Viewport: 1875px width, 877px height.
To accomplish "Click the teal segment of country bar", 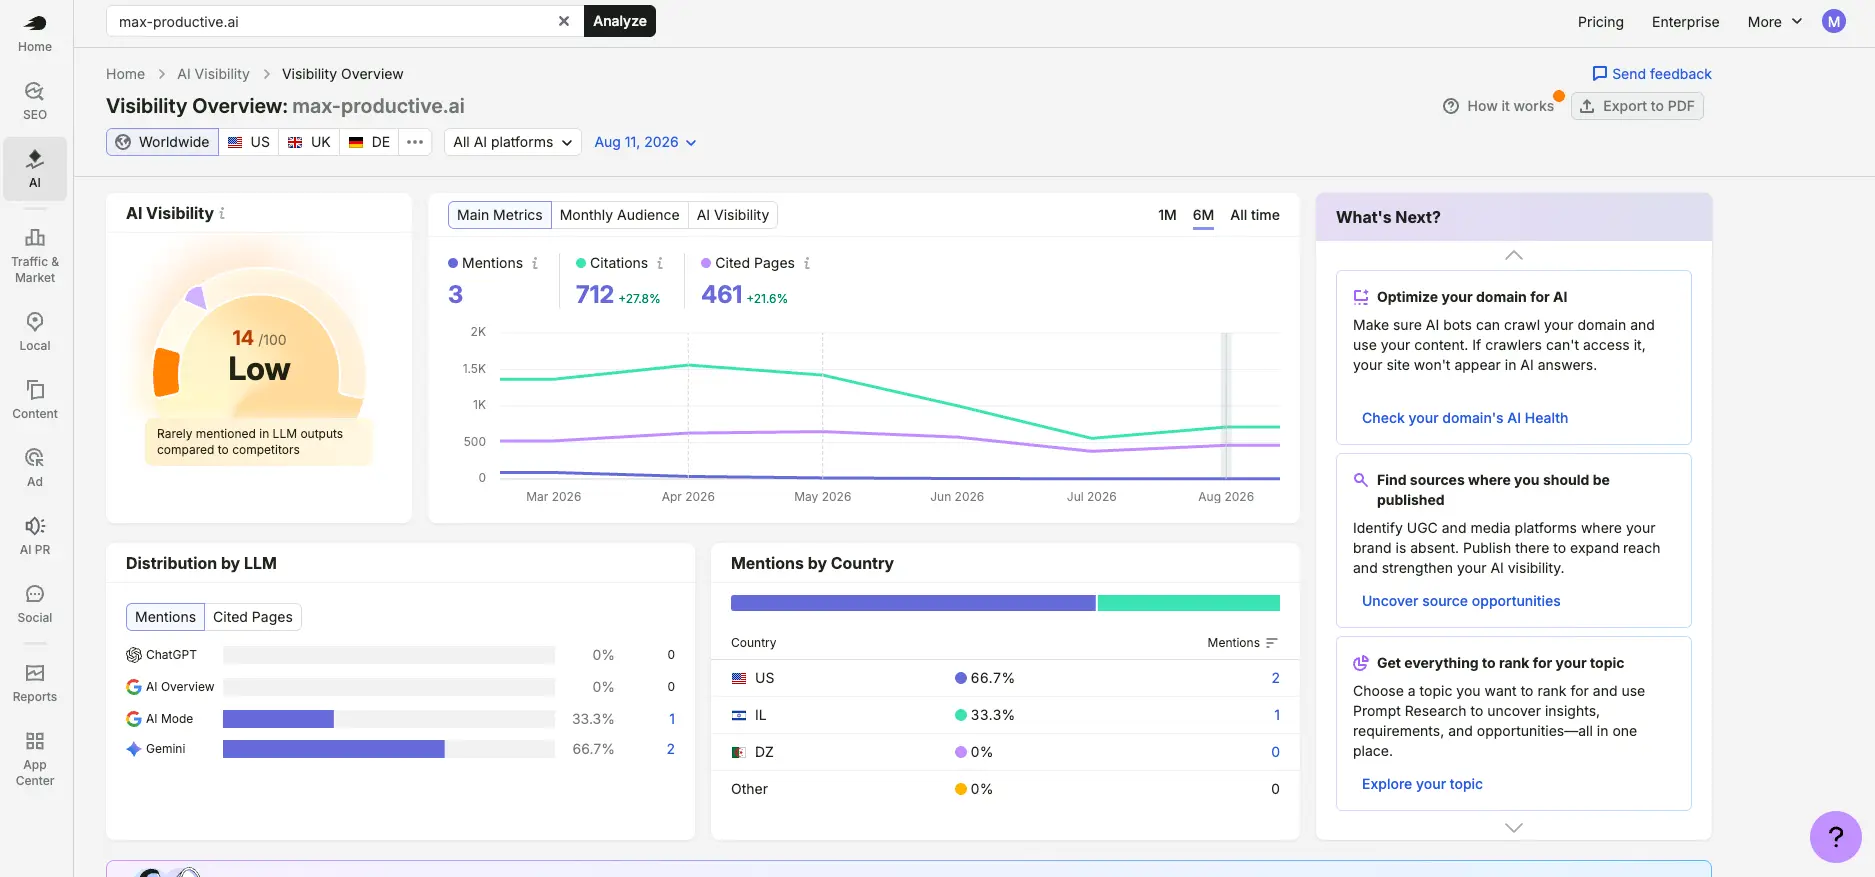I will tap(1189, 603).
